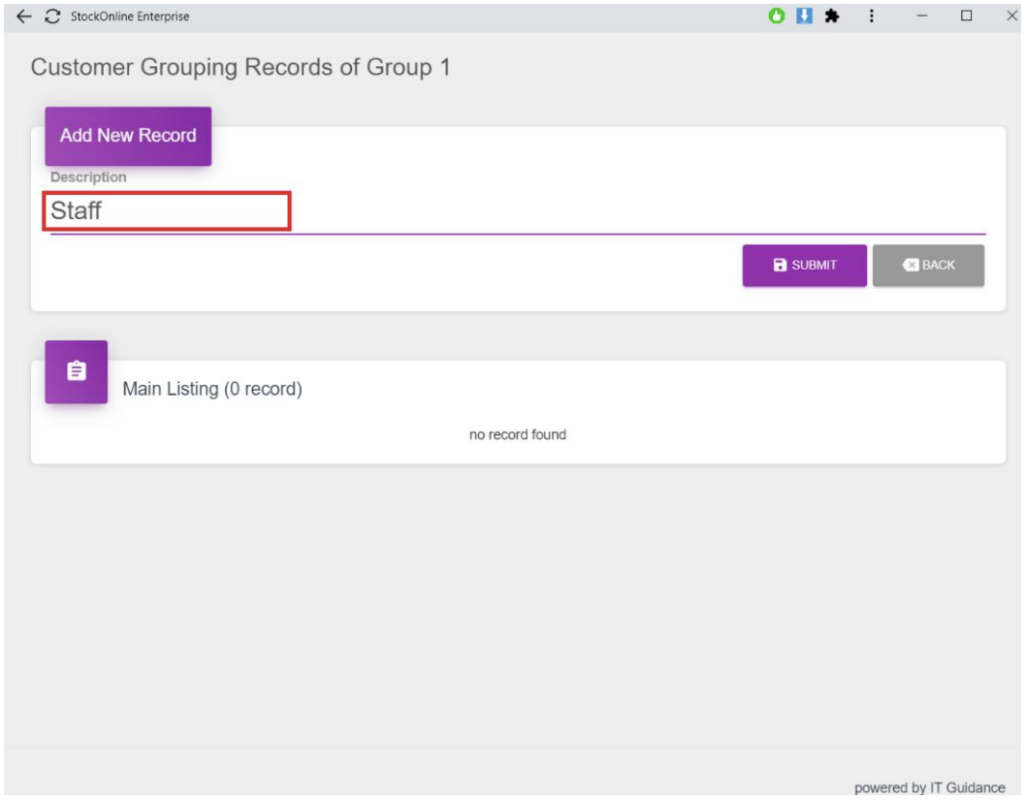Click the back arrow in the title bar
Viewport: 1024px width, 800px height.
tap(24, 17)
